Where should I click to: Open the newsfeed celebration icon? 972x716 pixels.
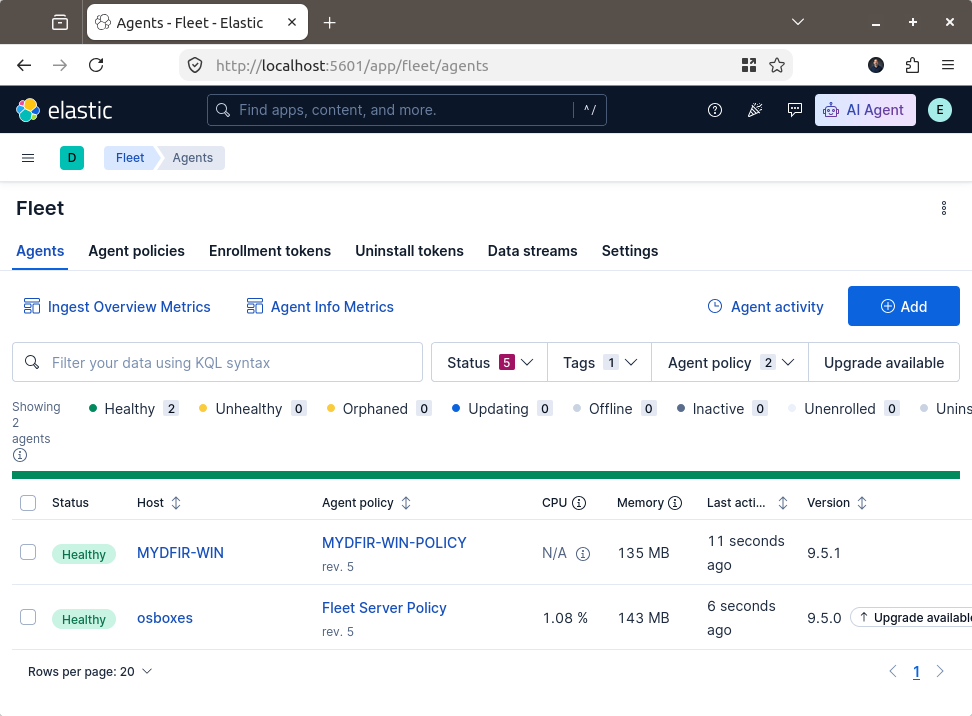point(754,110)
